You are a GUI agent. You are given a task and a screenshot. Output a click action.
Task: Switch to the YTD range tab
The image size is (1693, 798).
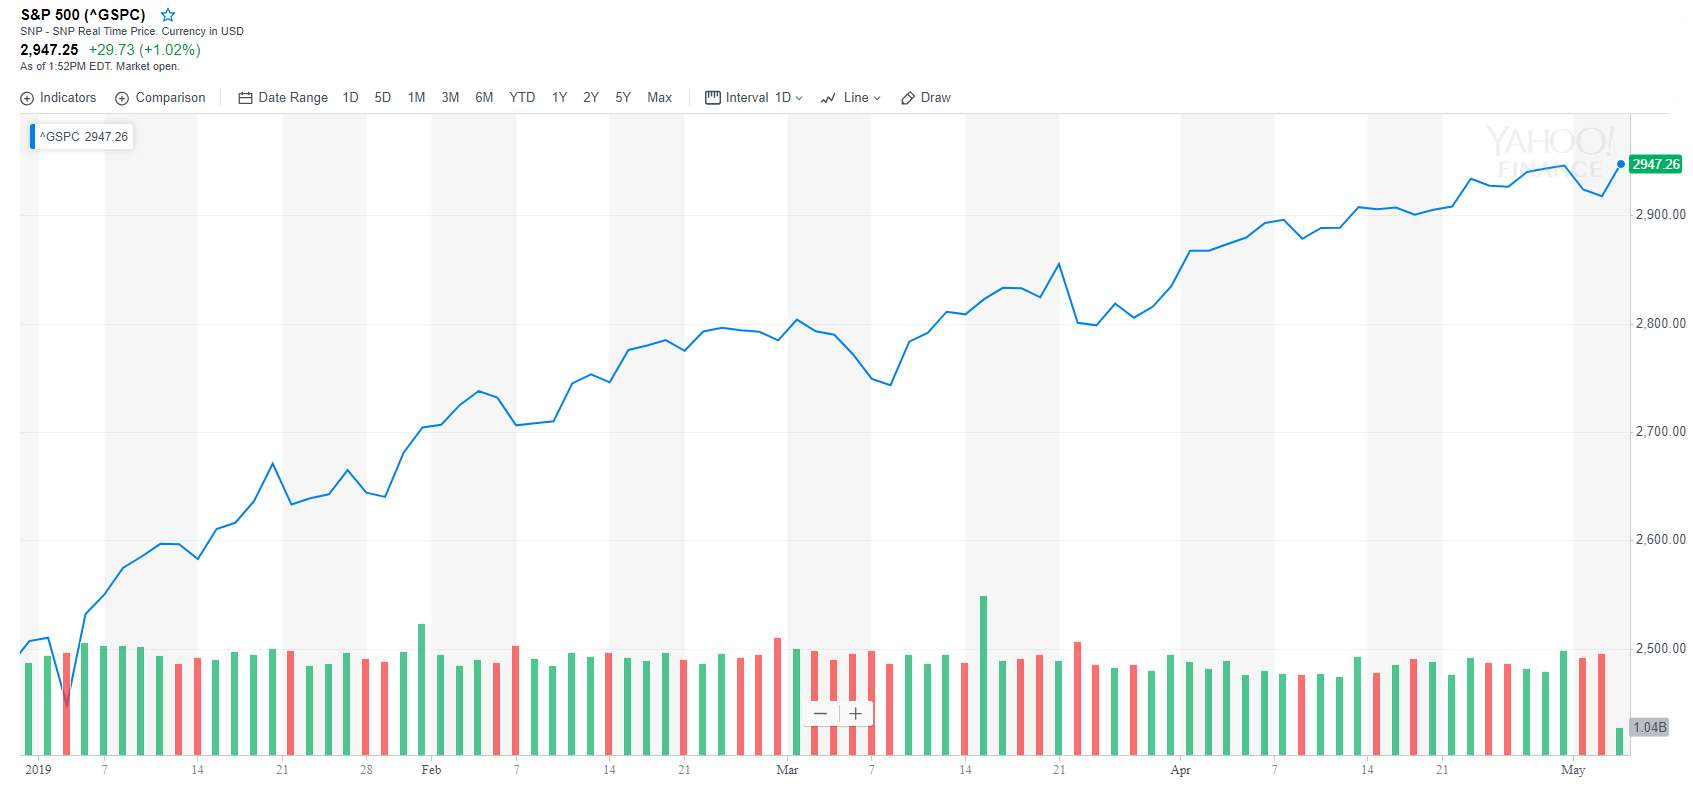(x=522, y=97)
